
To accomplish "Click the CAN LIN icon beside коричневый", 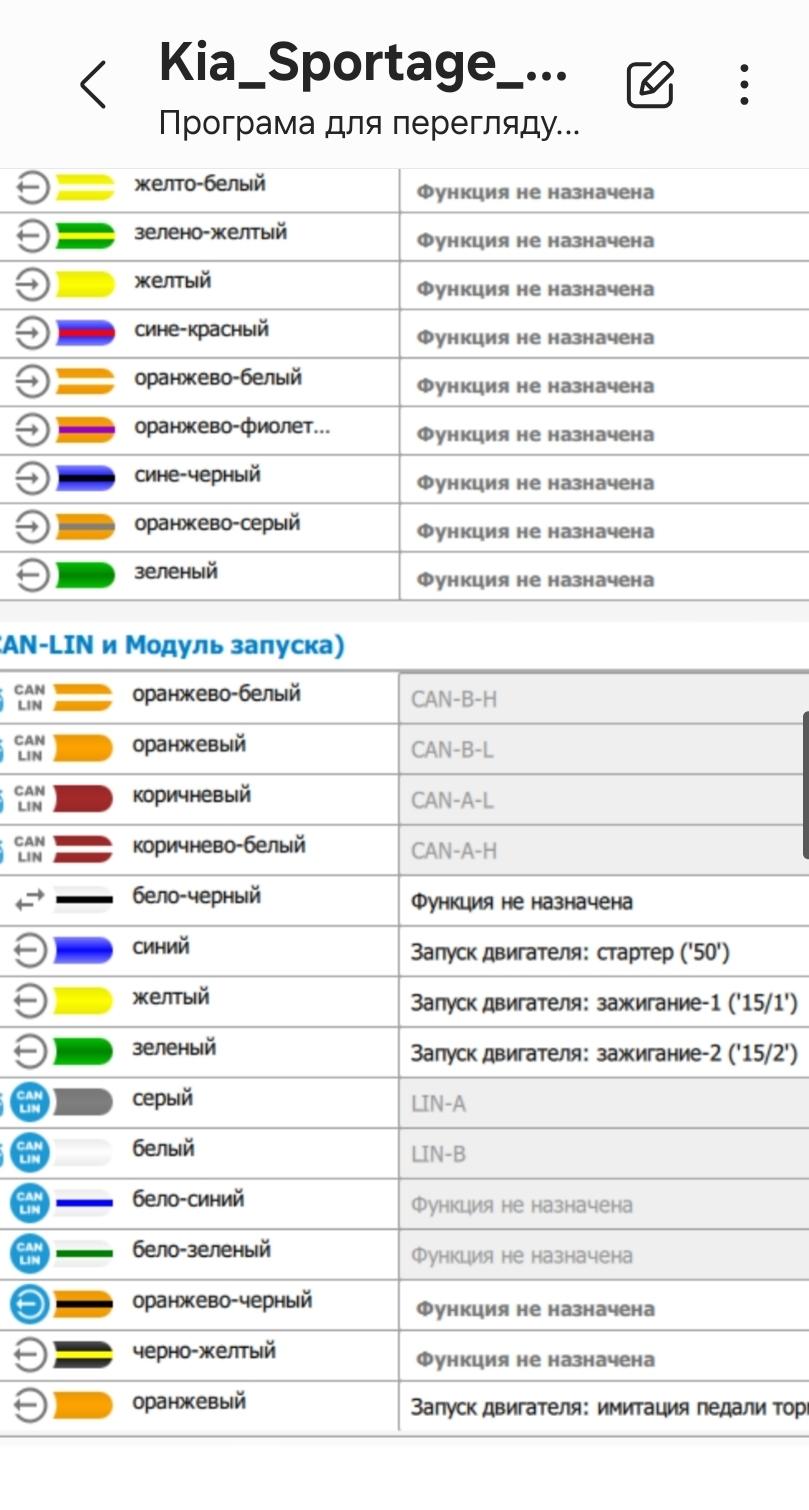I will click(x=29, y=798).
